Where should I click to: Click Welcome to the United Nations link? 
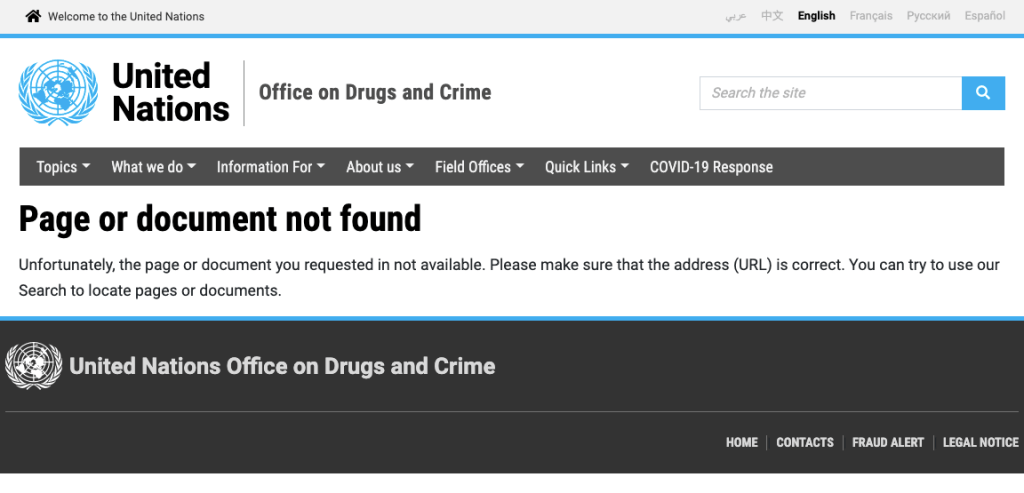[126, 16]
